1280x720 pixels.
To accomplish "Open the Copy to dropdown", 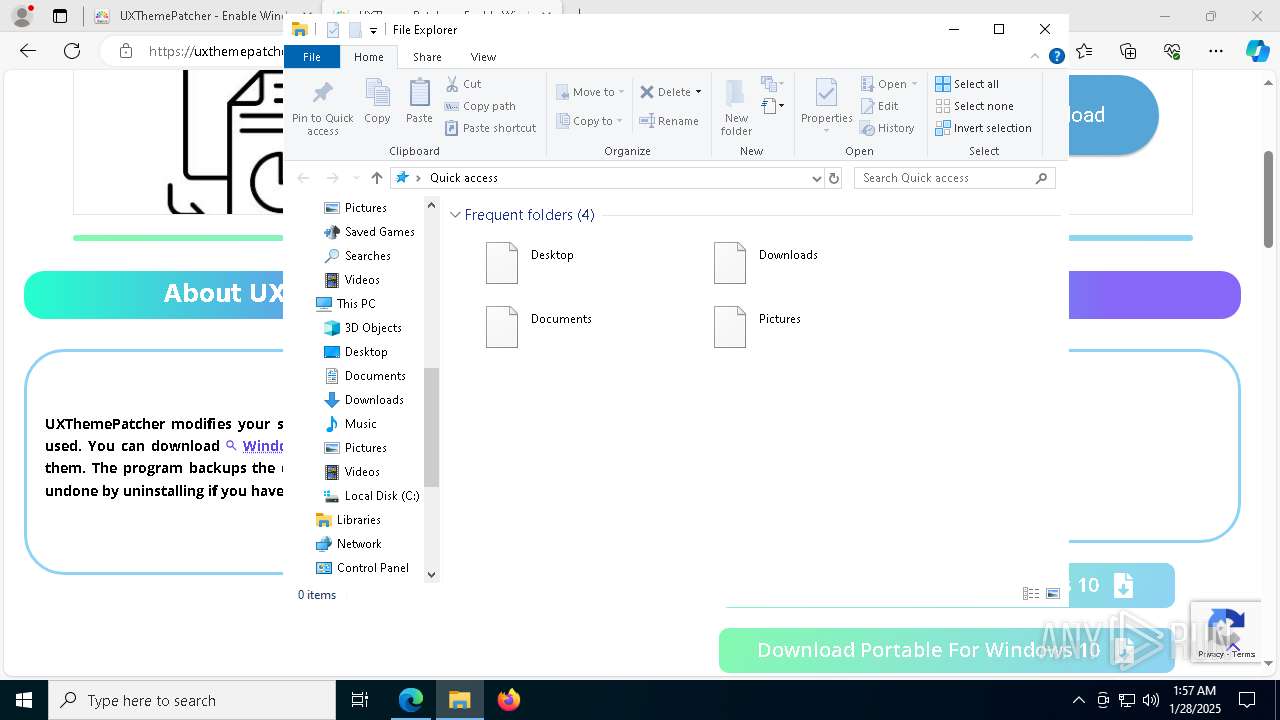I will (590, 121).
